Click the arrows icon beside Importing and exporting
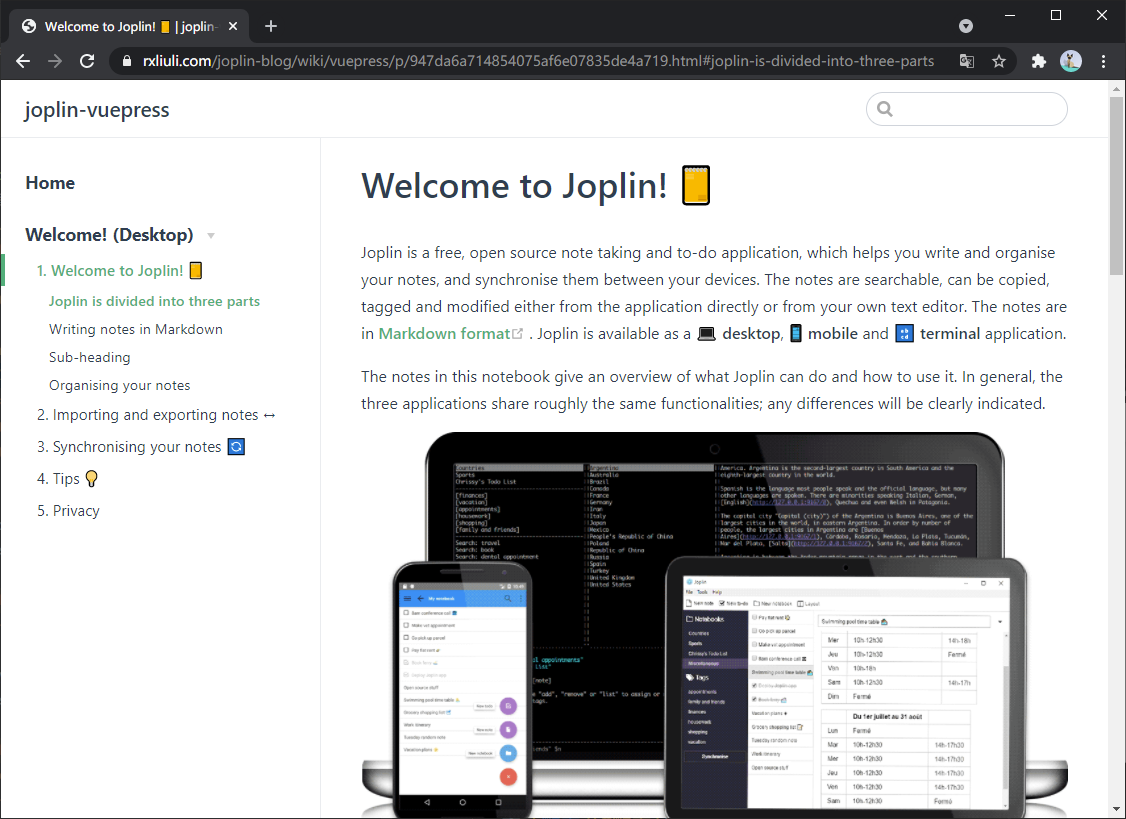Viewport: 1126px width, 819px height. click(x=269, y=416)
